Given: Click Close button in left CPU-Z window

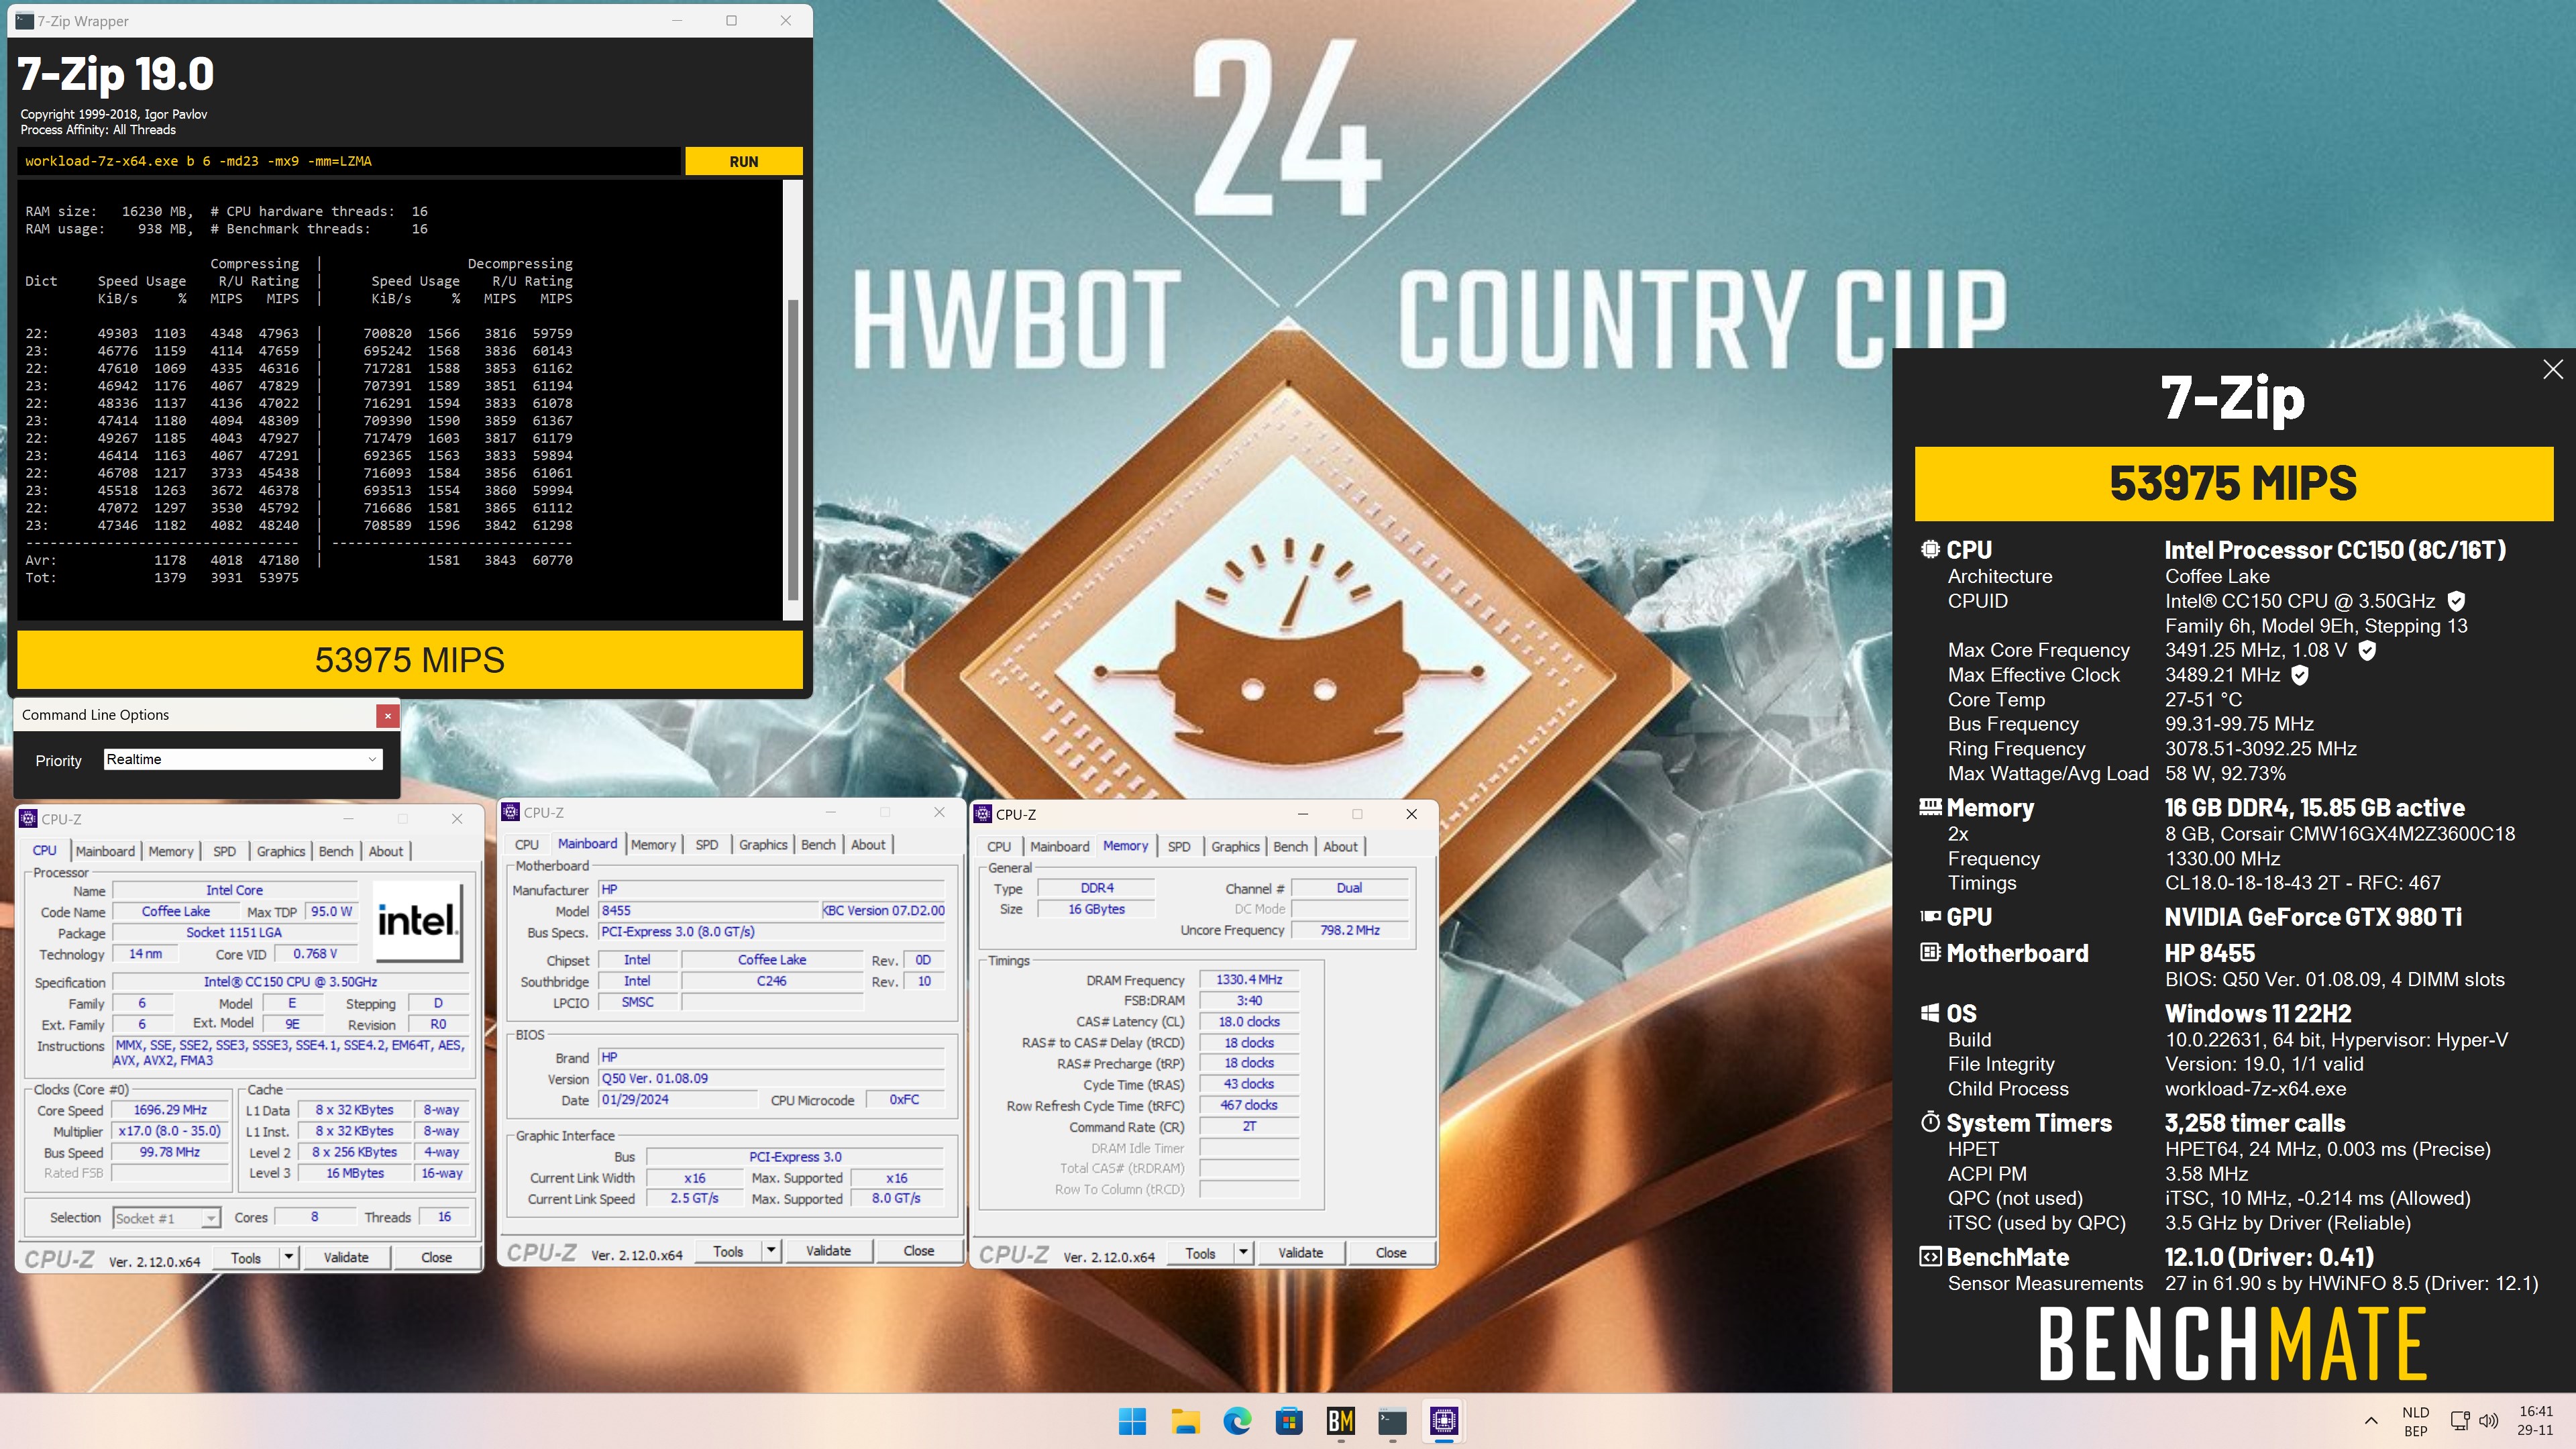Looking at the screenshot, I should point(436,1258).
